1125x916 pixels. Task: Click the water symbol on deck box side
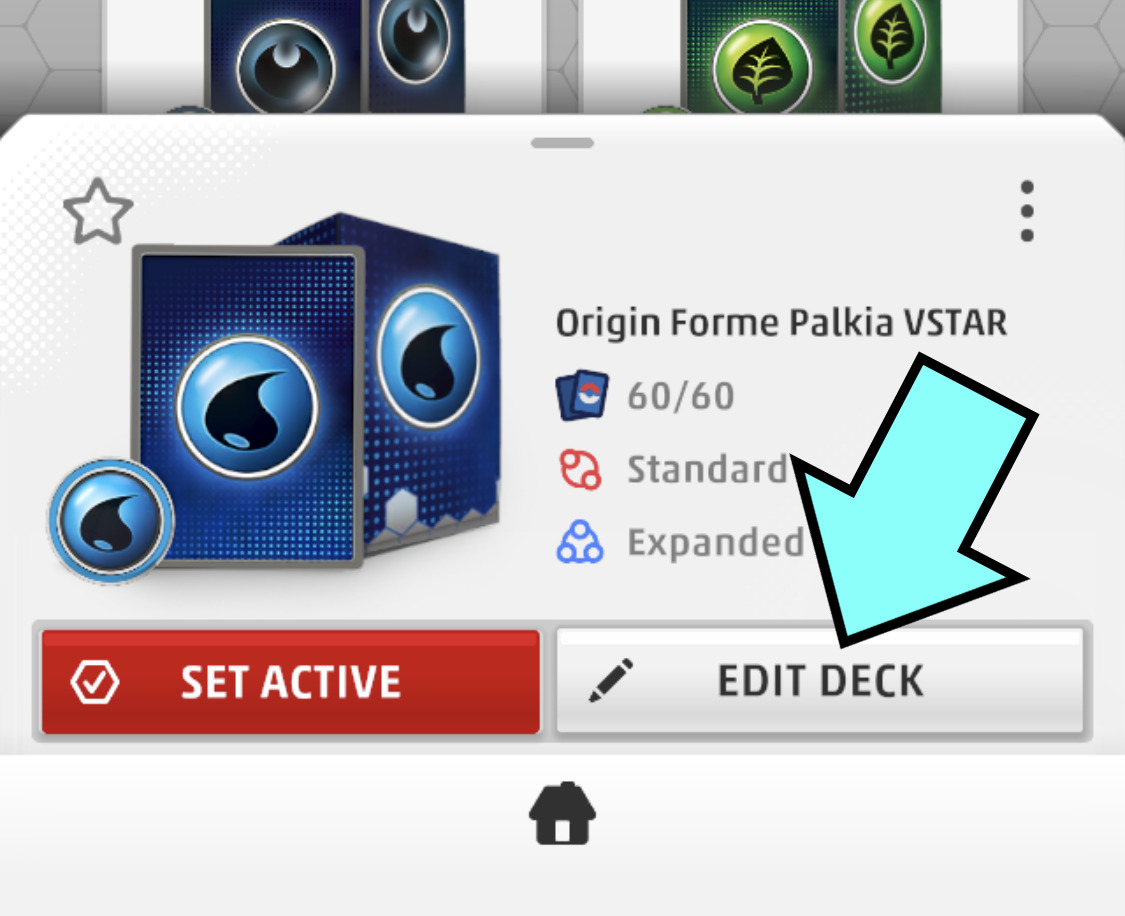[x=428, y=357]
